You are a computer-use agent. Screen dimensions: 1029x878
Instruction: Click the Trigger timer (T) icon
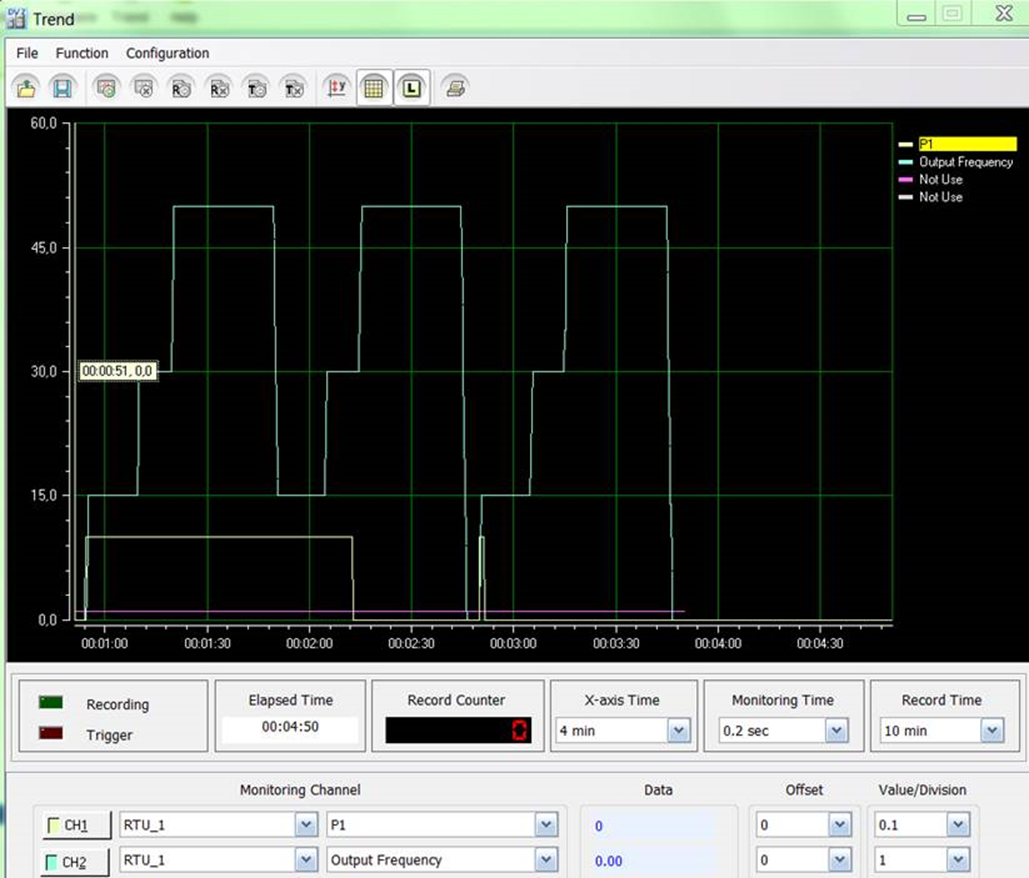pyautogui.click(x=257, y=87)
